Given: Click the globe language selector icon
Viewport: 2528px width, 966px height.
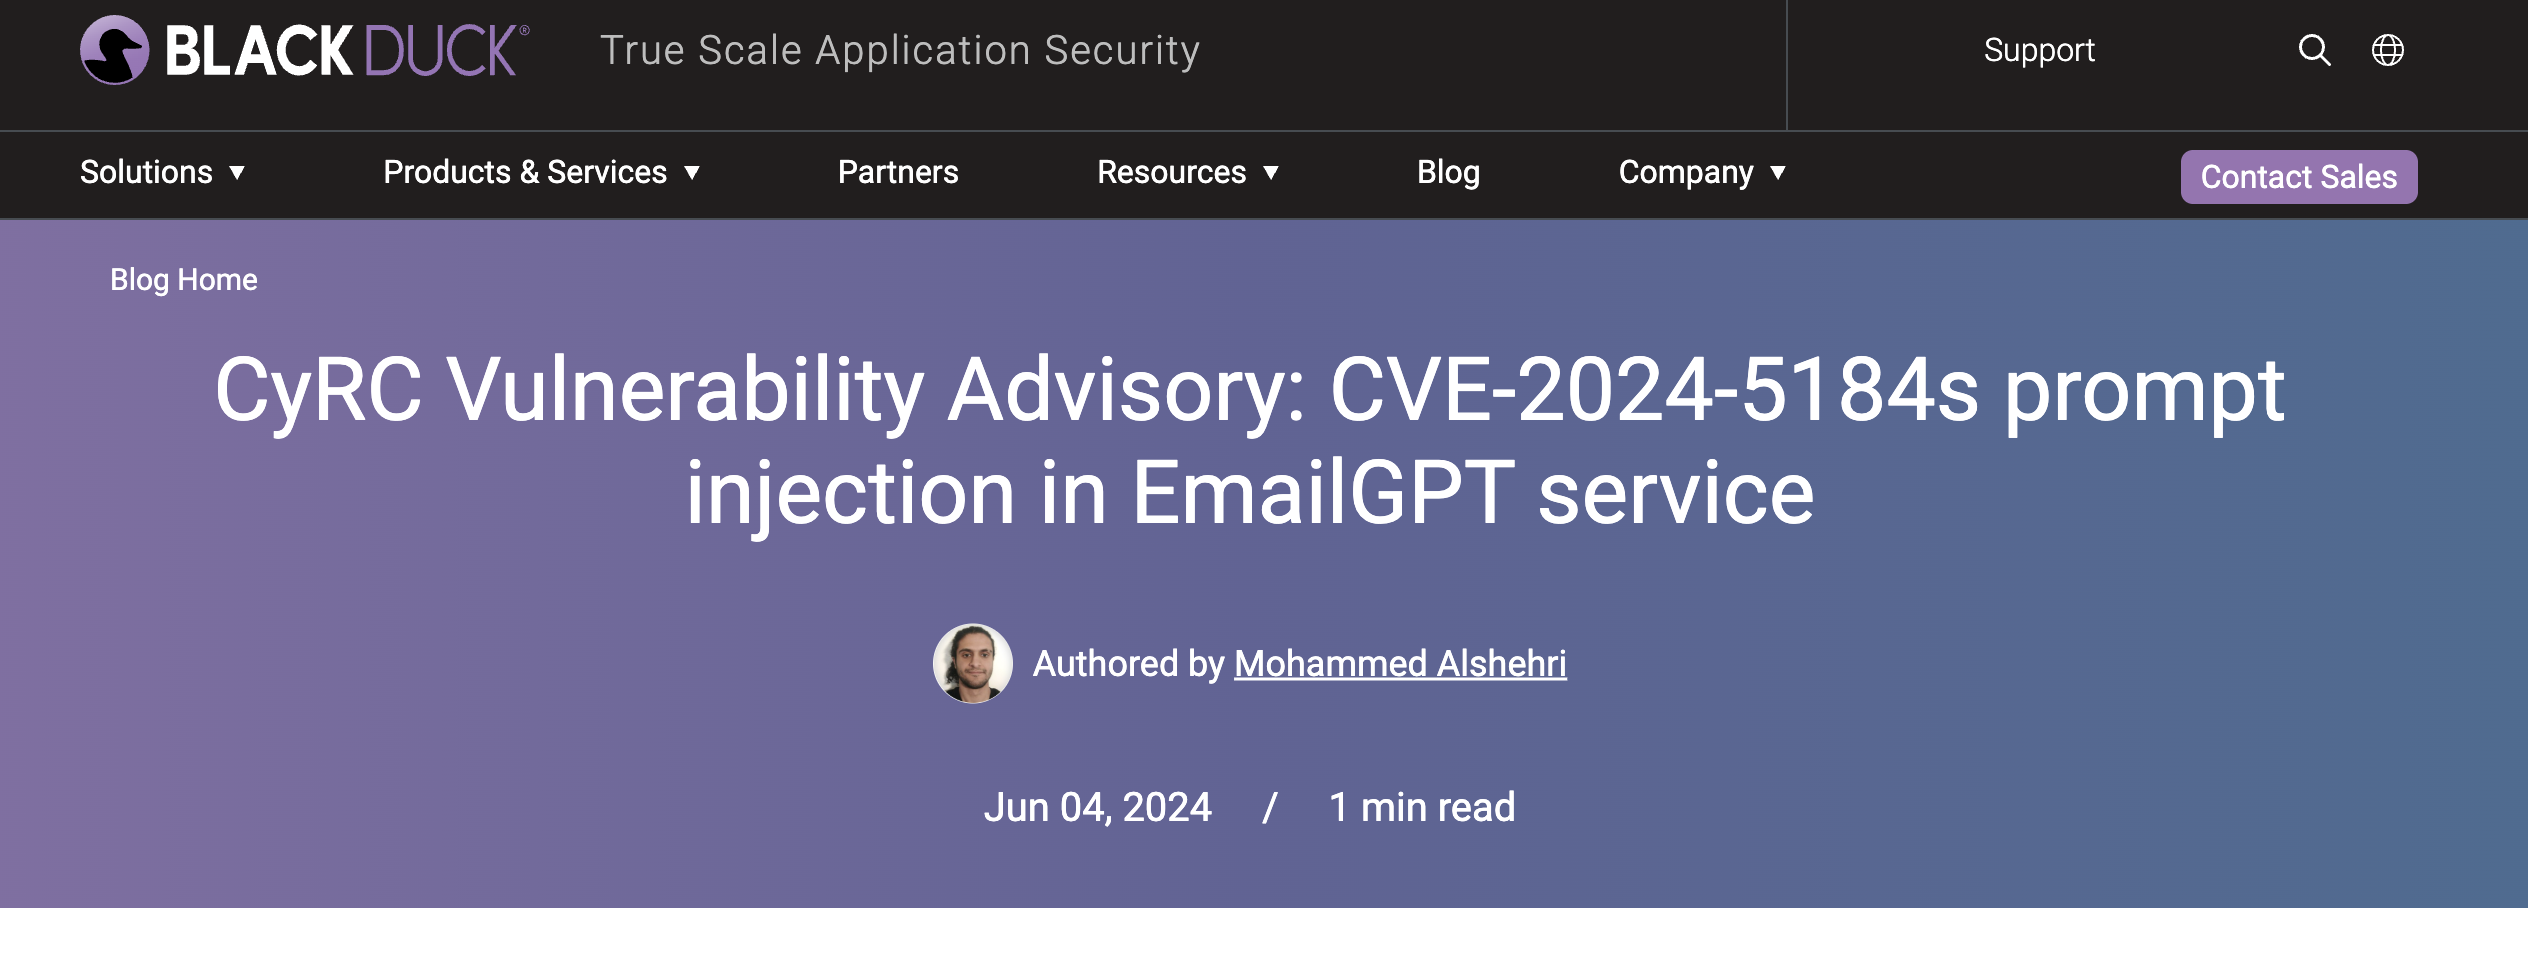Looking at the screenshot, I should click(x=2390, y=50).
